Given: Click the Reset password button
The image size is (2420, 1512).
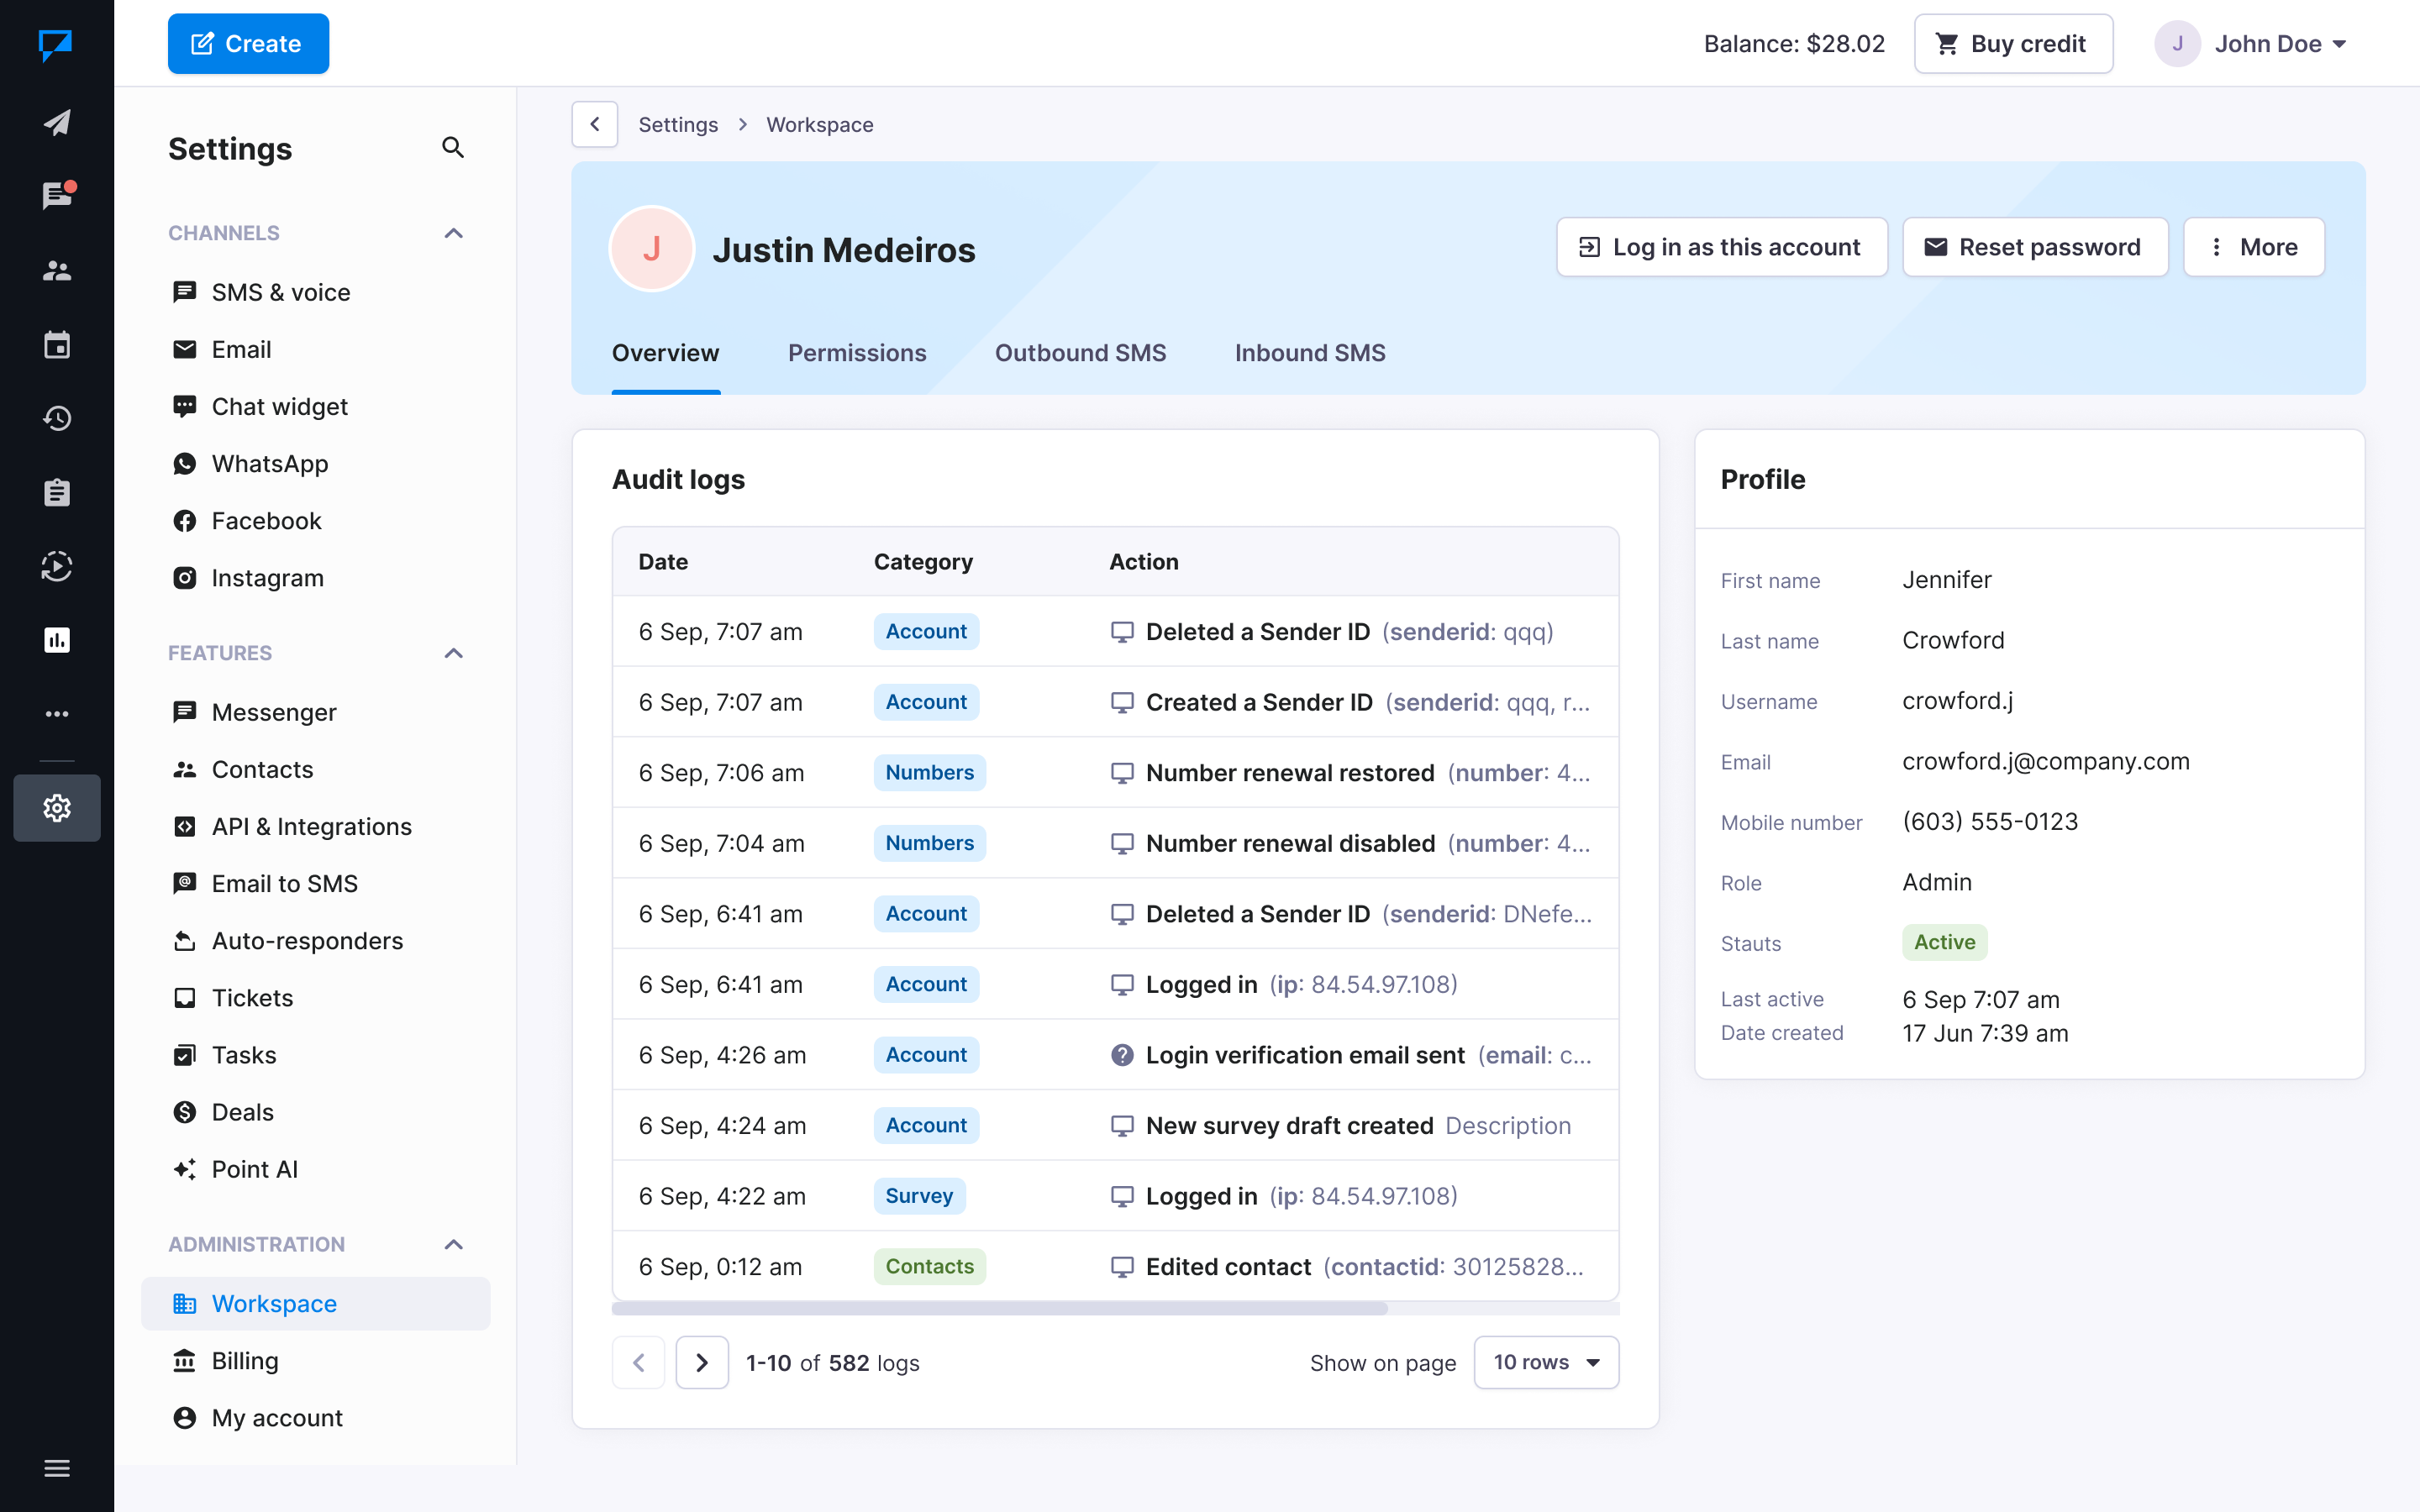Looking at the screenshot, I should (x=2034, y=247).
